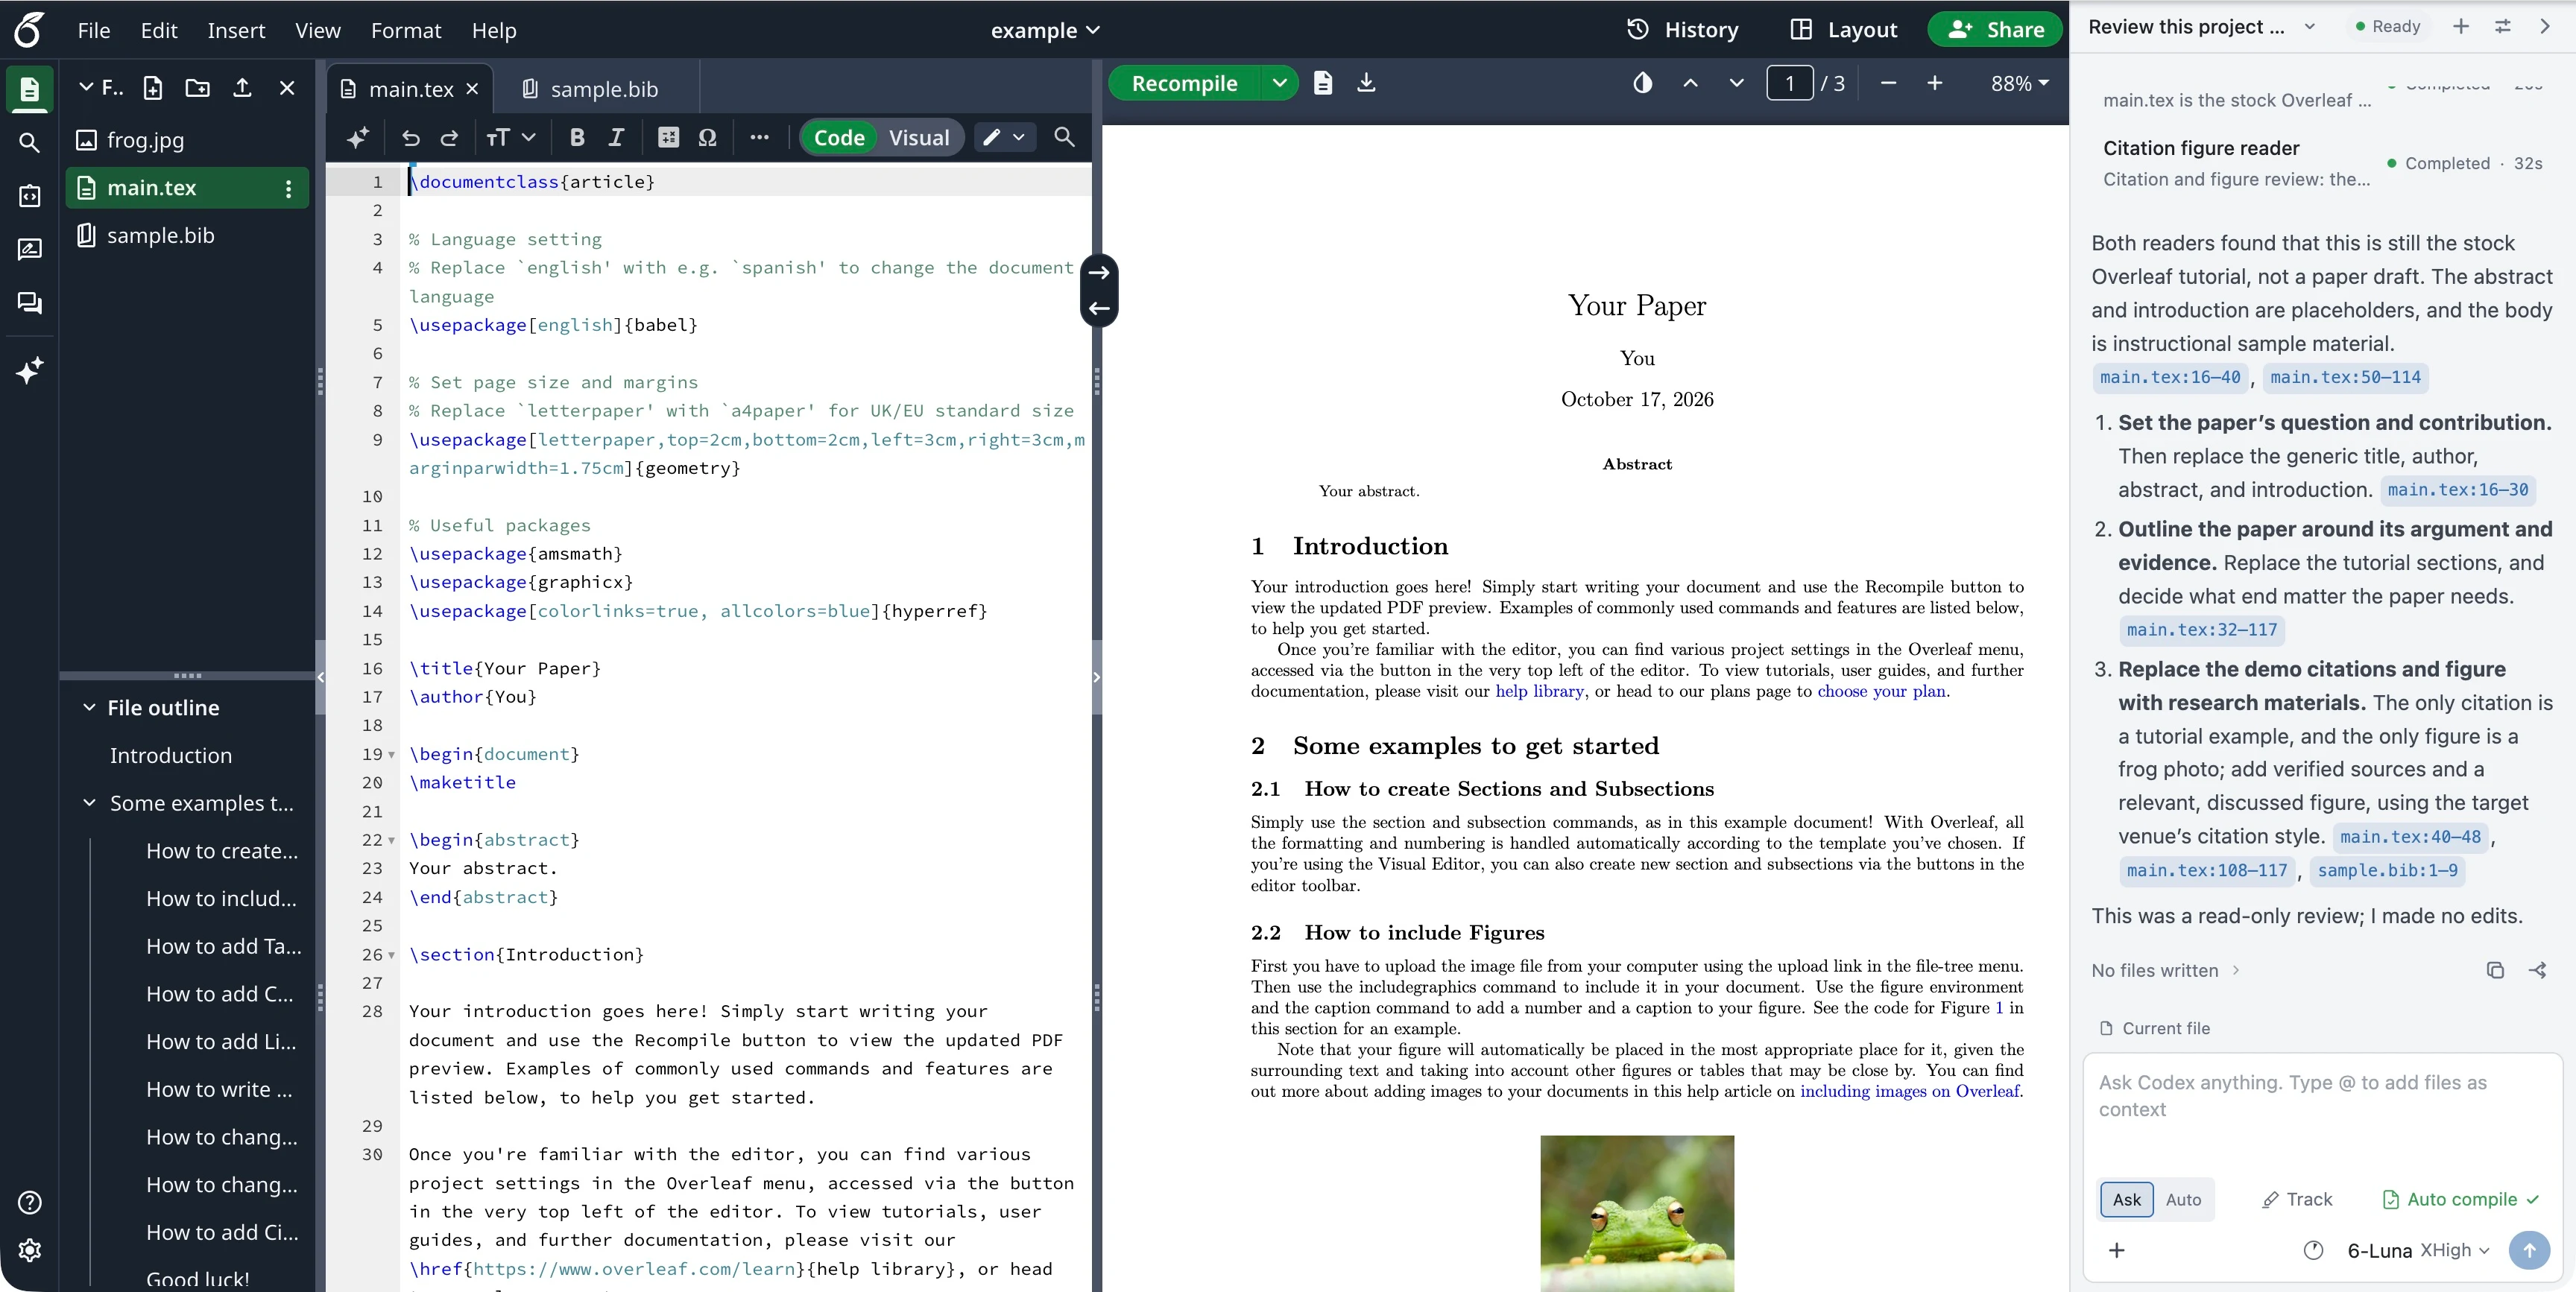Image resolution: width=2576 pixels, height=1292 pixels.
Task: Open the chat panel icon in left sidebar
Action: (x=30, y=303)
